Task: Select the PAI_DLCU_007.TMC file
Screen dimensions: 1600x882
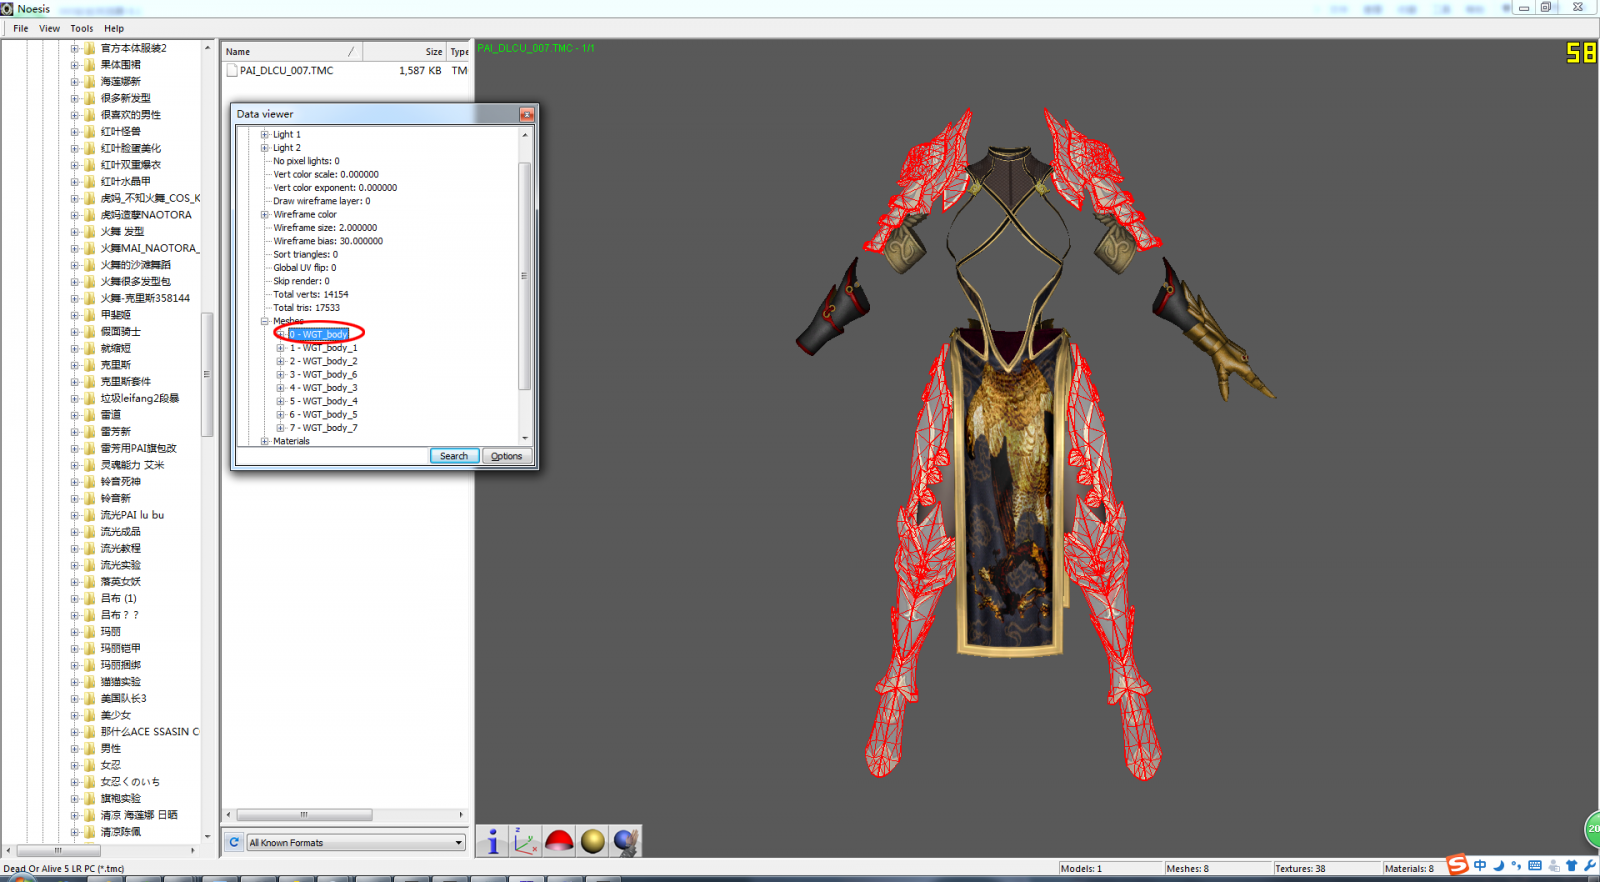Action: tap(287, 71)
